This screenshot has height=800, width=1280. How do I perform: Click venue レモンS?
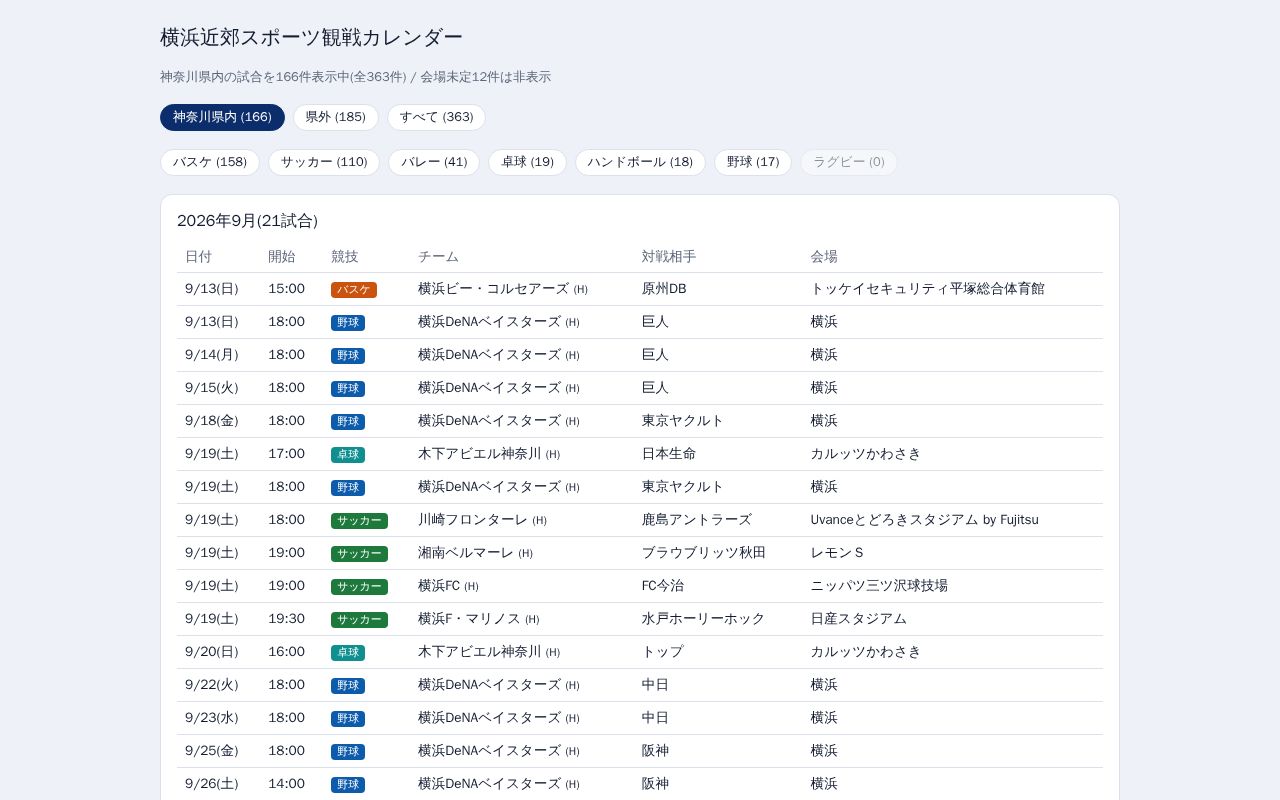pyautogui.click(x=837, y=553)
